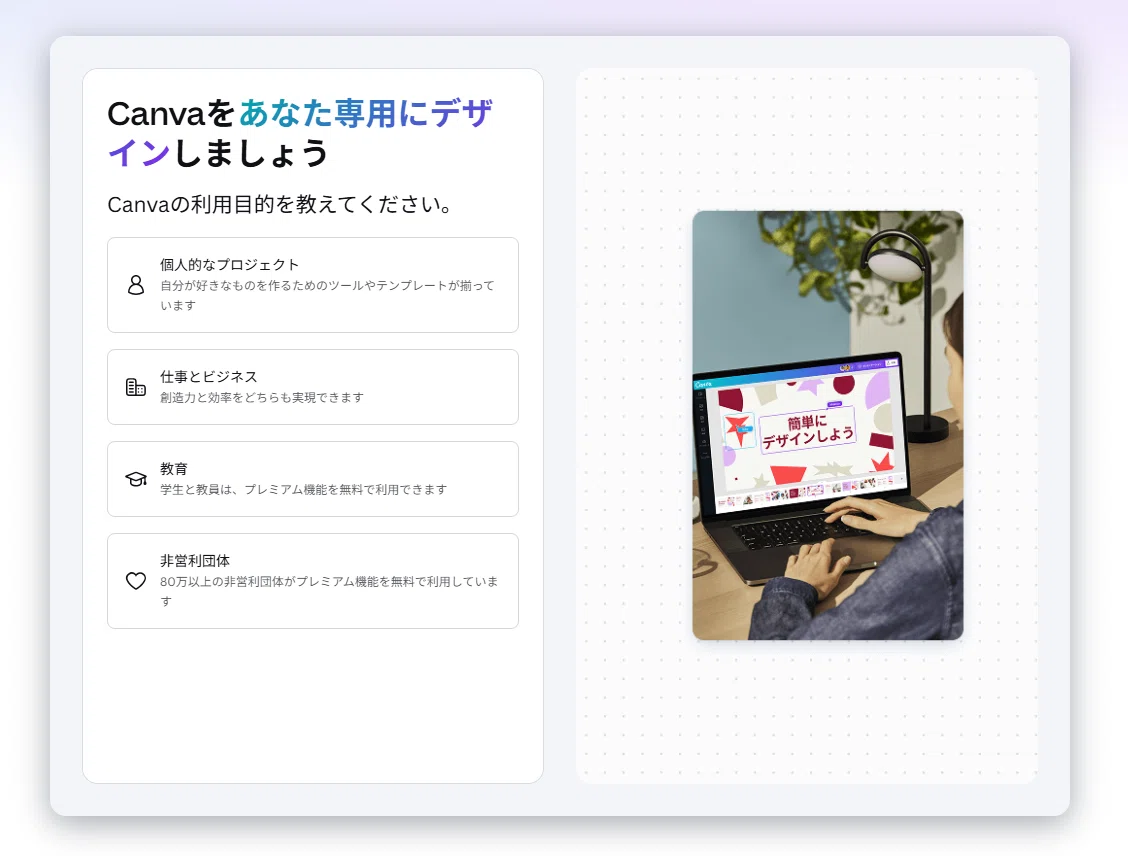
Task: Click the text 学生と教員は、プレミアム機能を無料で利用できます
Action: click(x=304, y=490)
